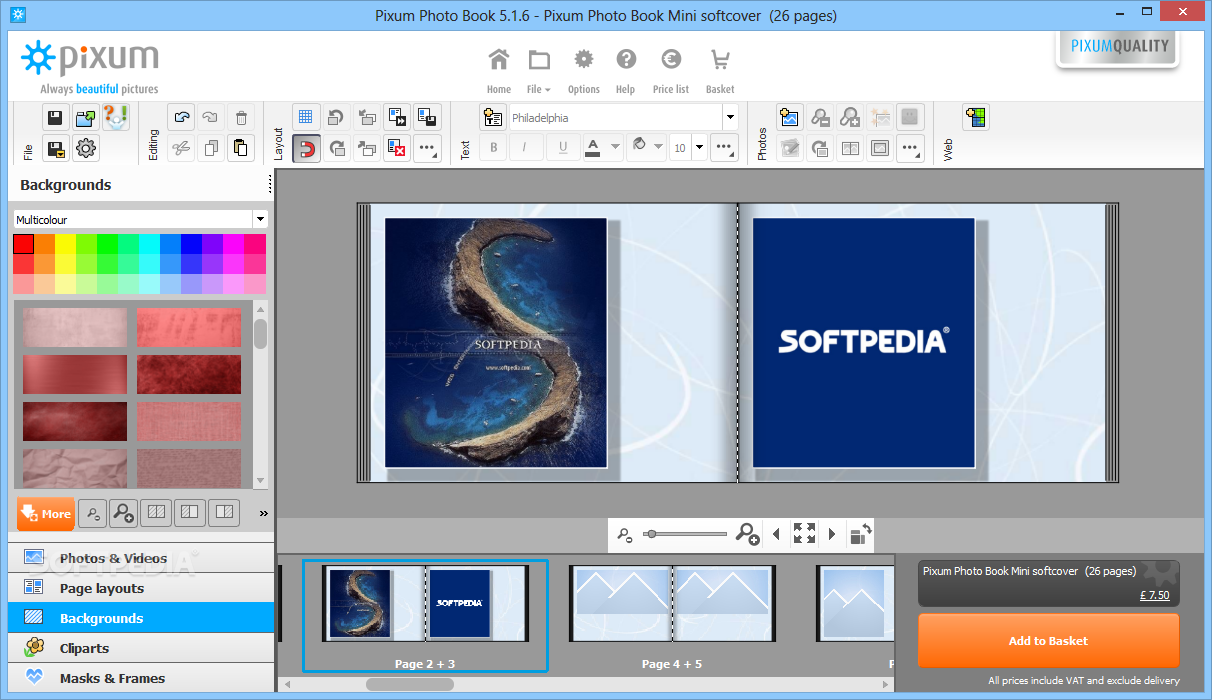The width and height of the screenshot is (1212, 700).
Task: Delete selection with the trash can icon
Action: [x=241, y=117]
